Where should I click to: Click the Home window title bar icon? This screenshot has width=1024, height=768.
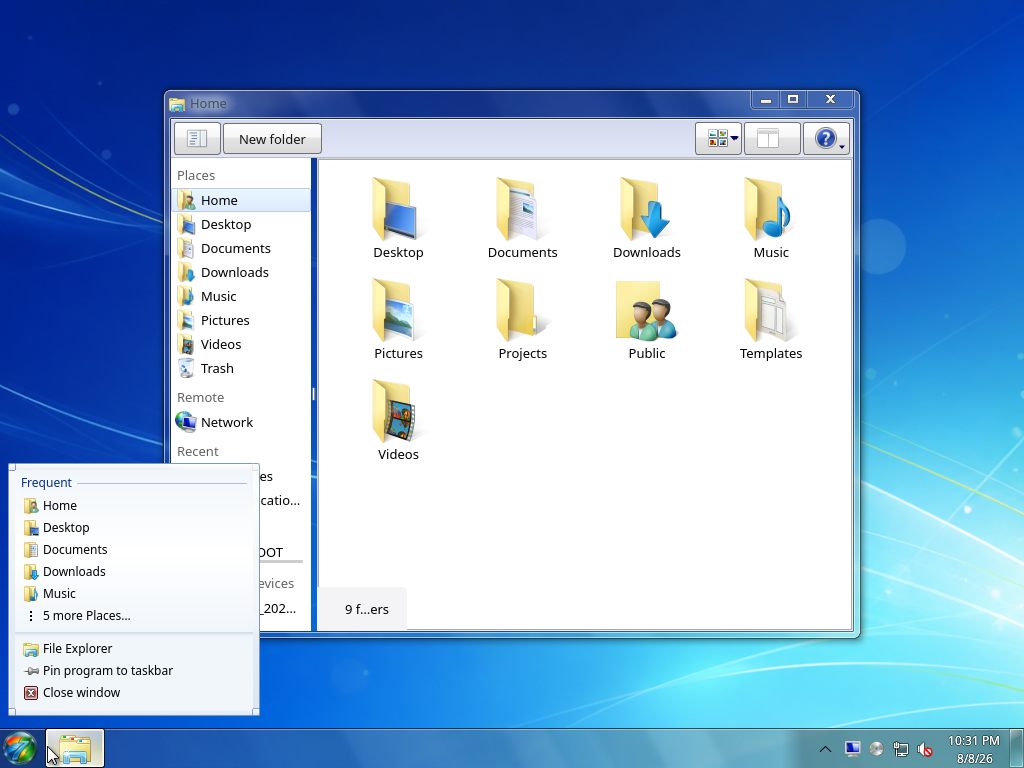(x=177, y=104)
